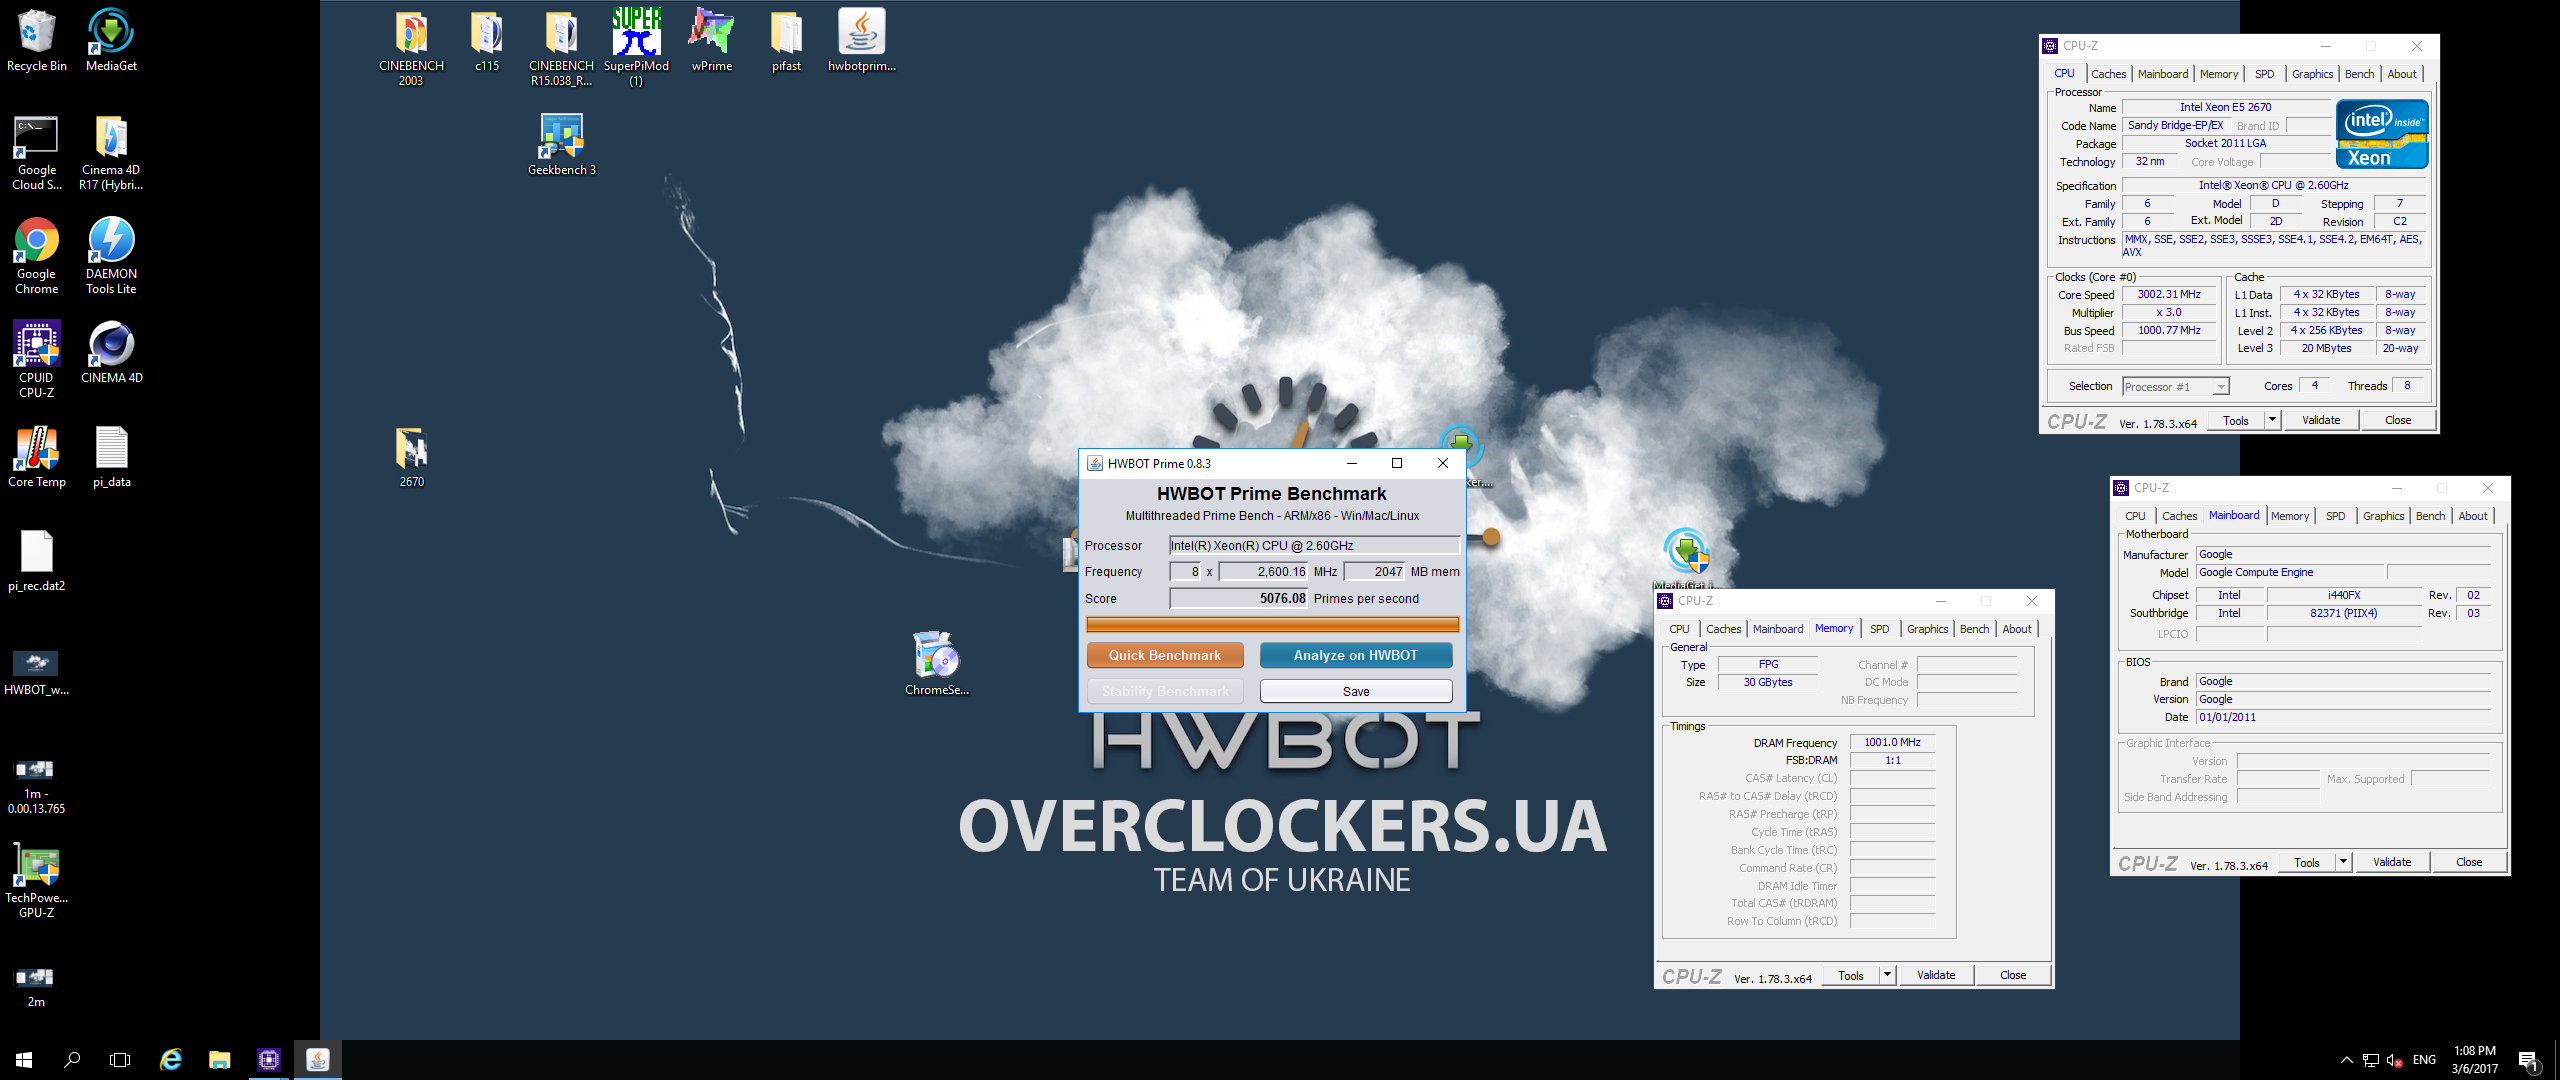Start the Quick Benchmark in HWBOT Prime
This screenshot has width=2560, height=1080.
click(x=1165, y=655)
